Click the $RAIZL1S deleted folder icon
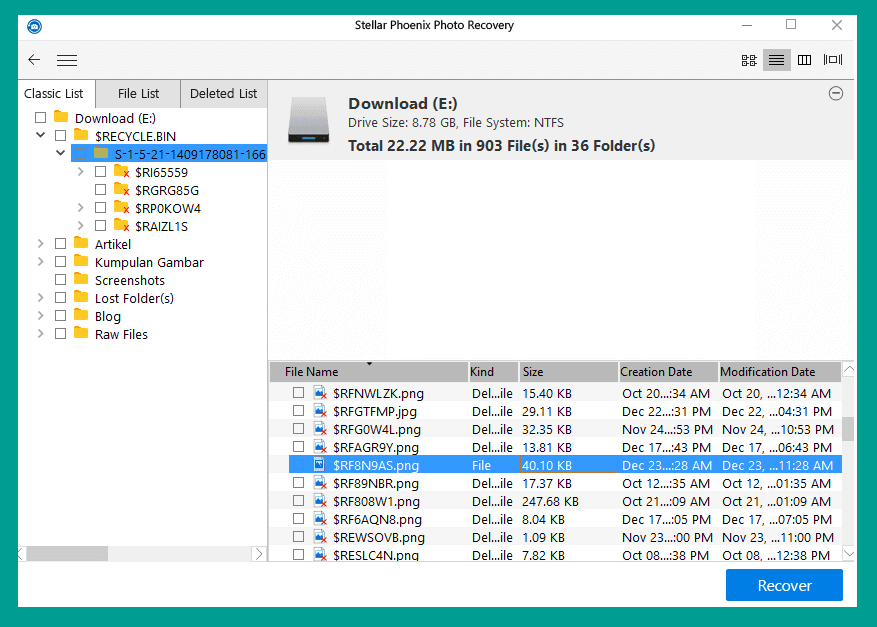 121,225
